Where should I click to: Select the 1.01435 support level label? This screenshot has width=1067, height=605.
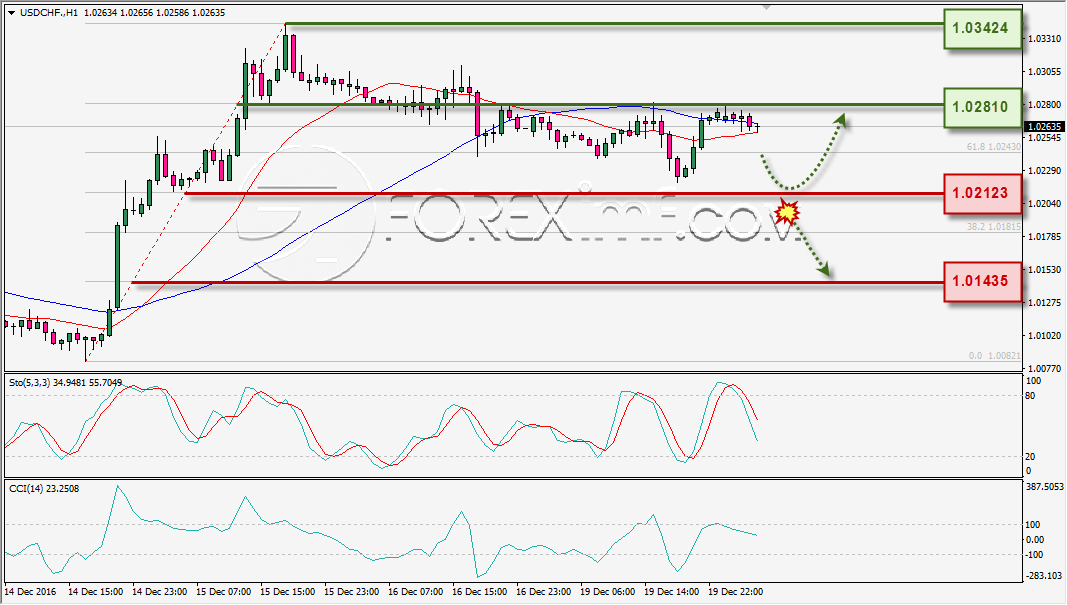(x=983, y=282)
